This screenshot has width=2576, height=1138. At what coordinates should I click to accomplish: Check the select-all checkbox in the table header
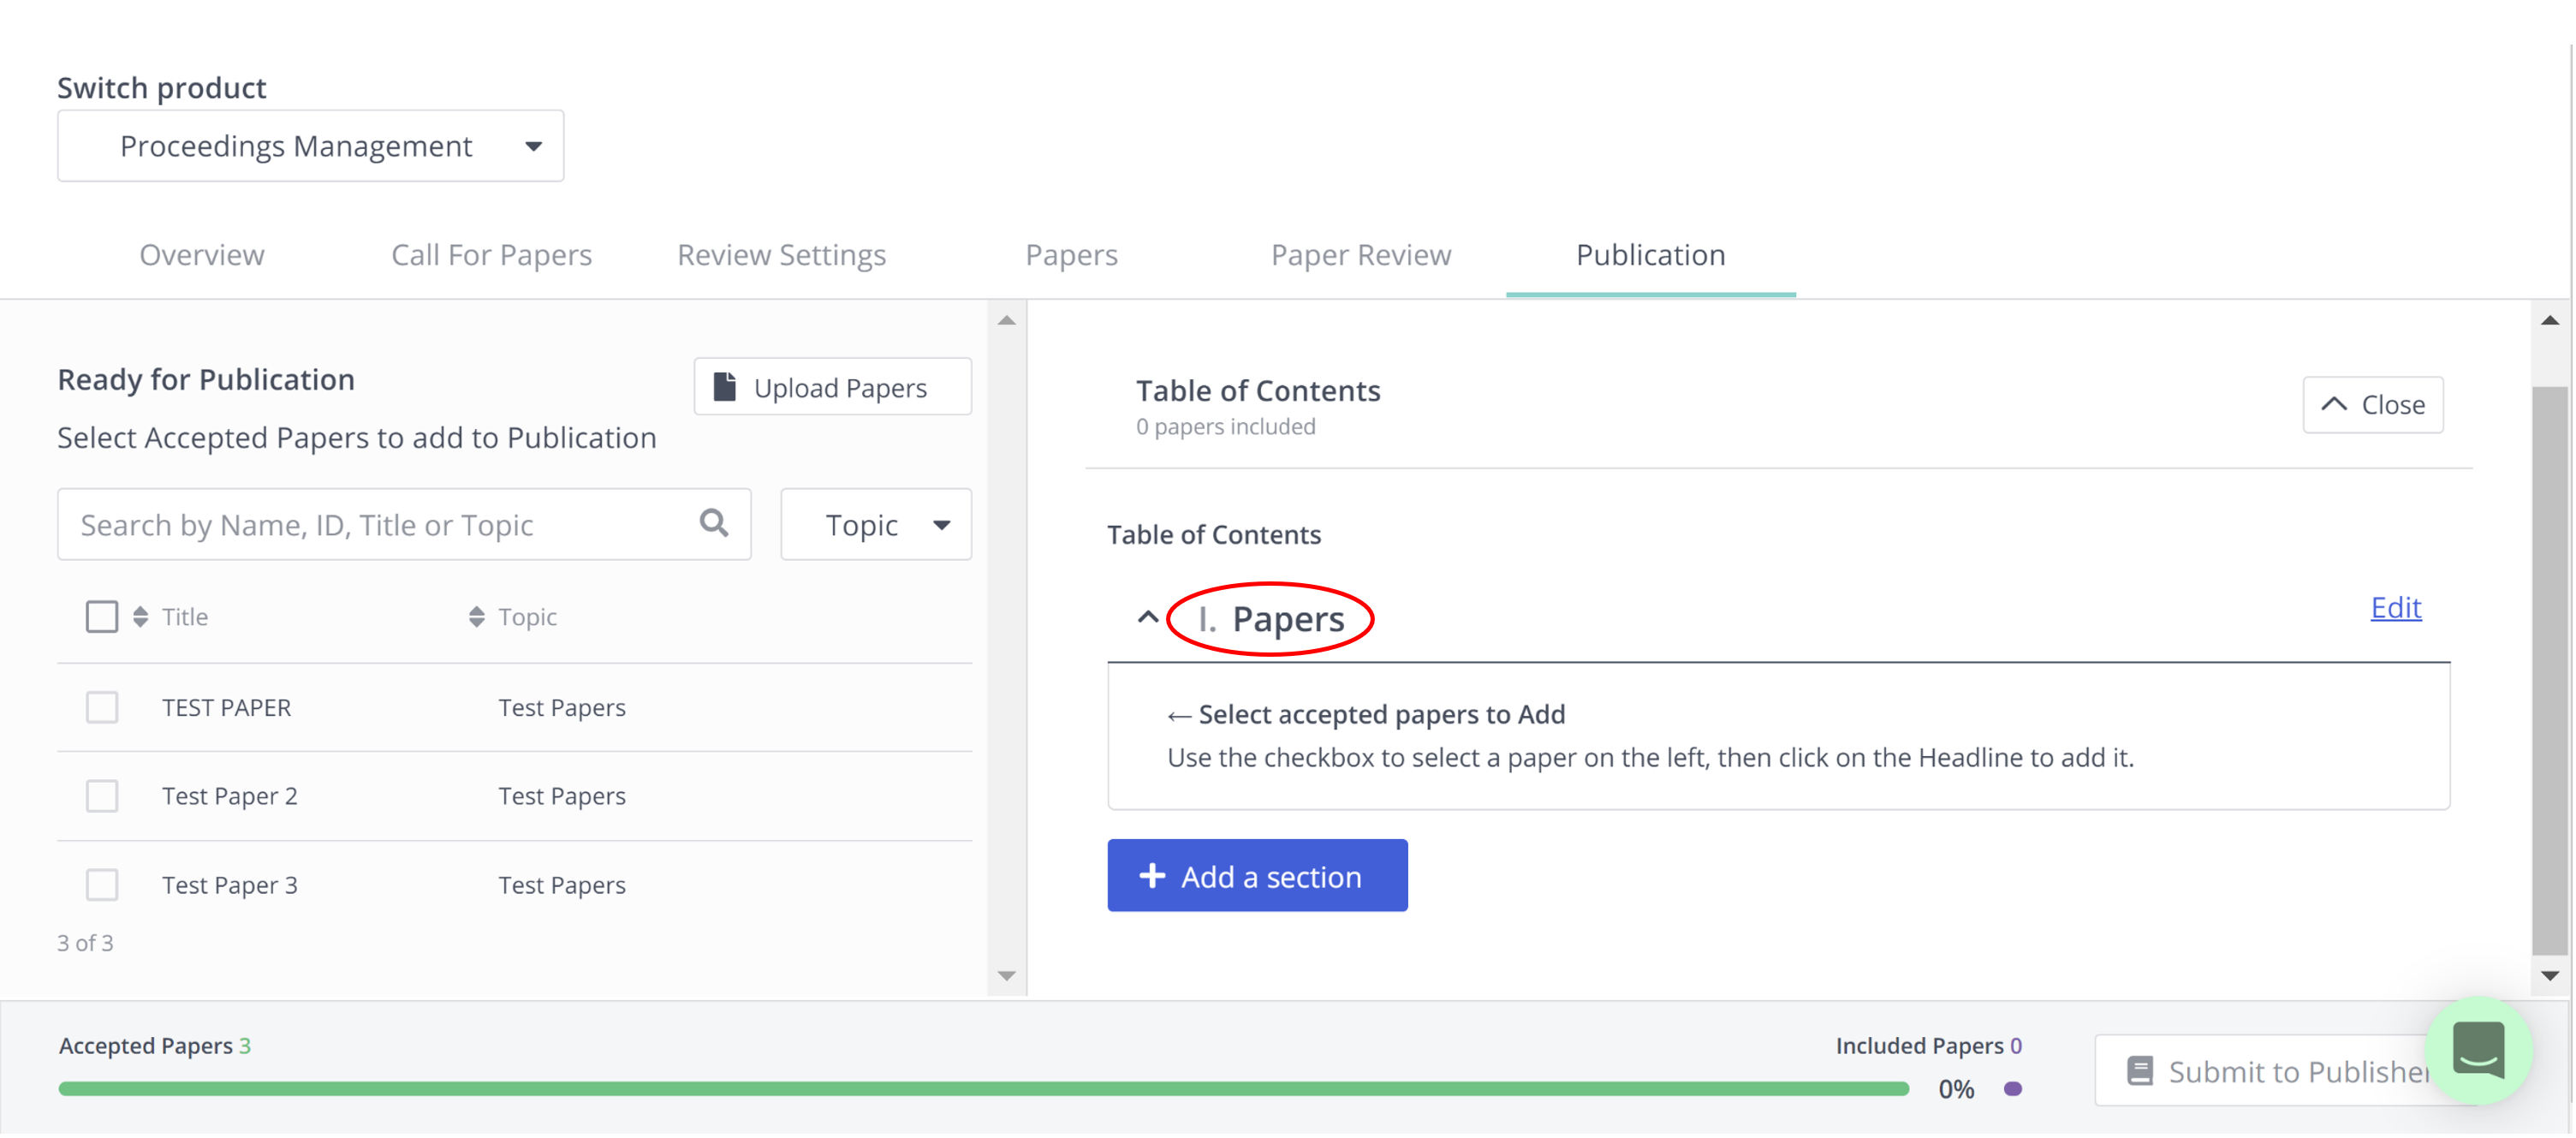coord(101,616)
